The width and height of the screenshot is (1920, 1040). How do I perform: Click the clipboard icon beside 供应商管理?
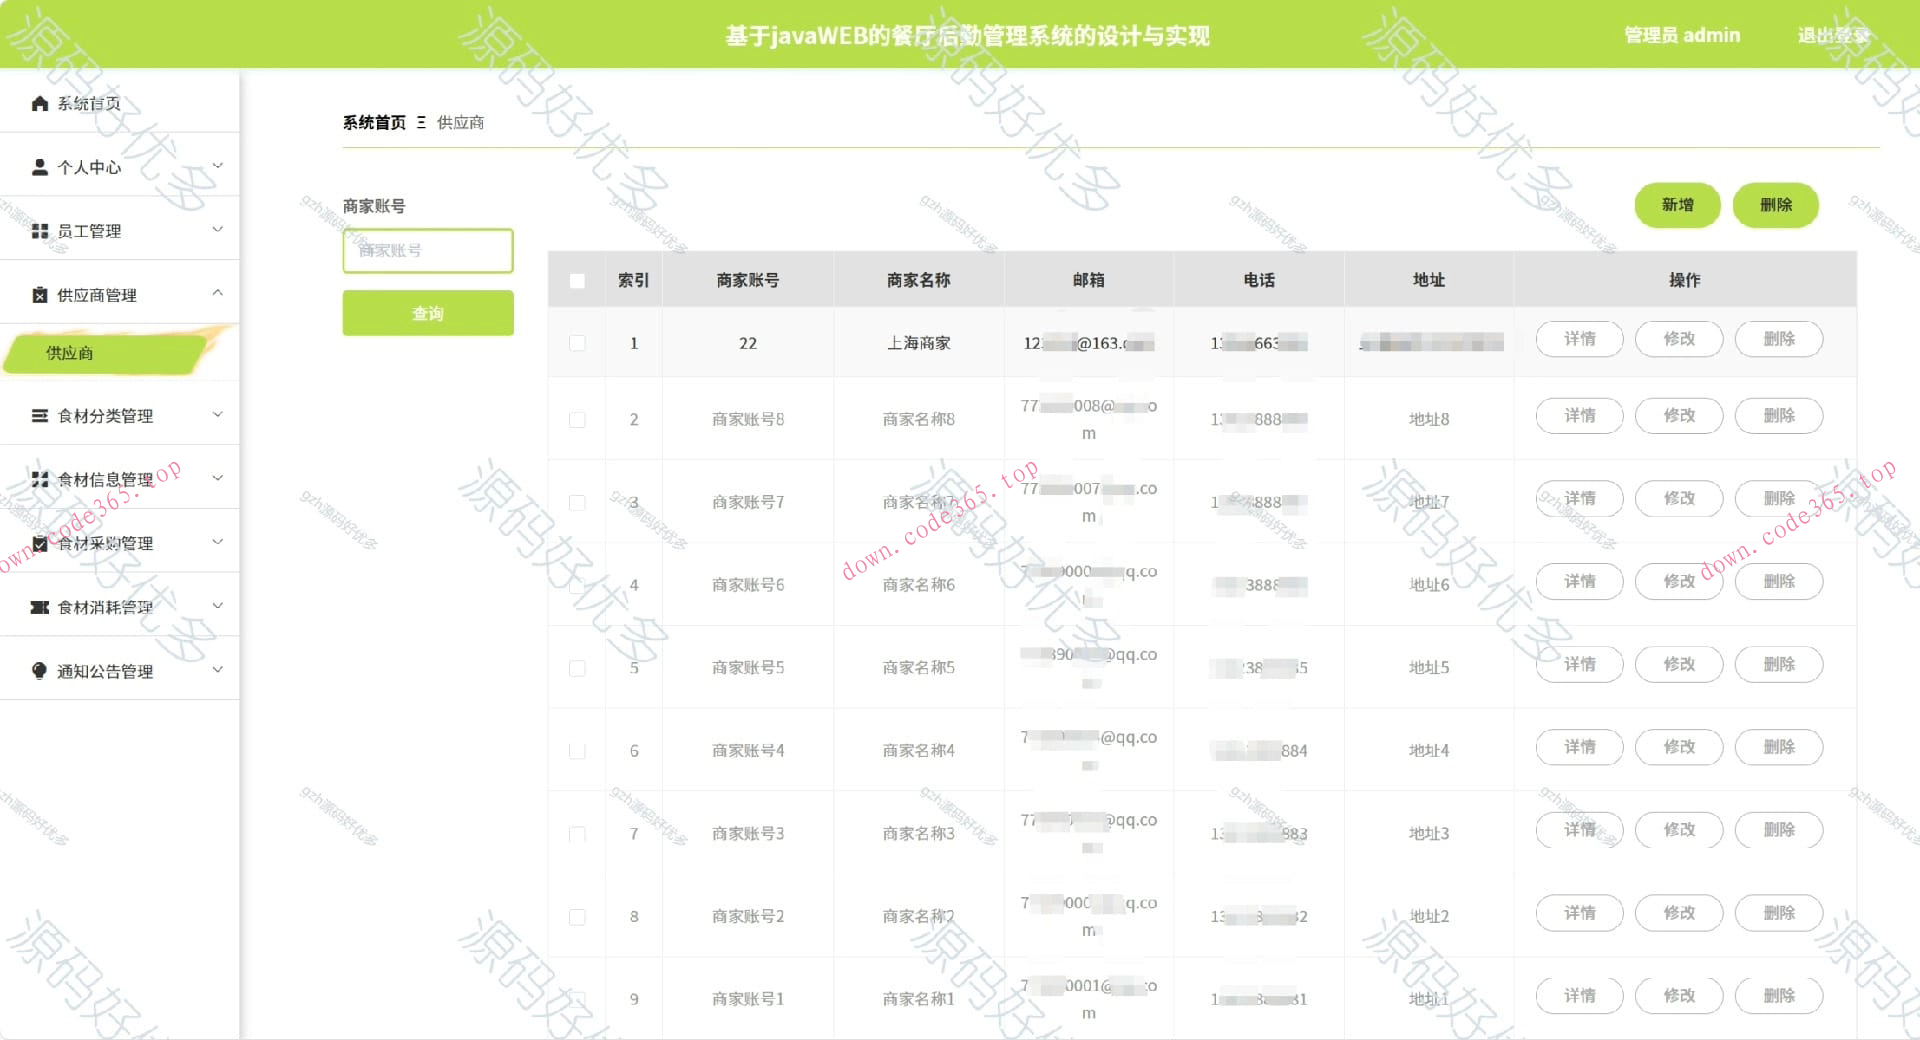click(x=40, y=295)
